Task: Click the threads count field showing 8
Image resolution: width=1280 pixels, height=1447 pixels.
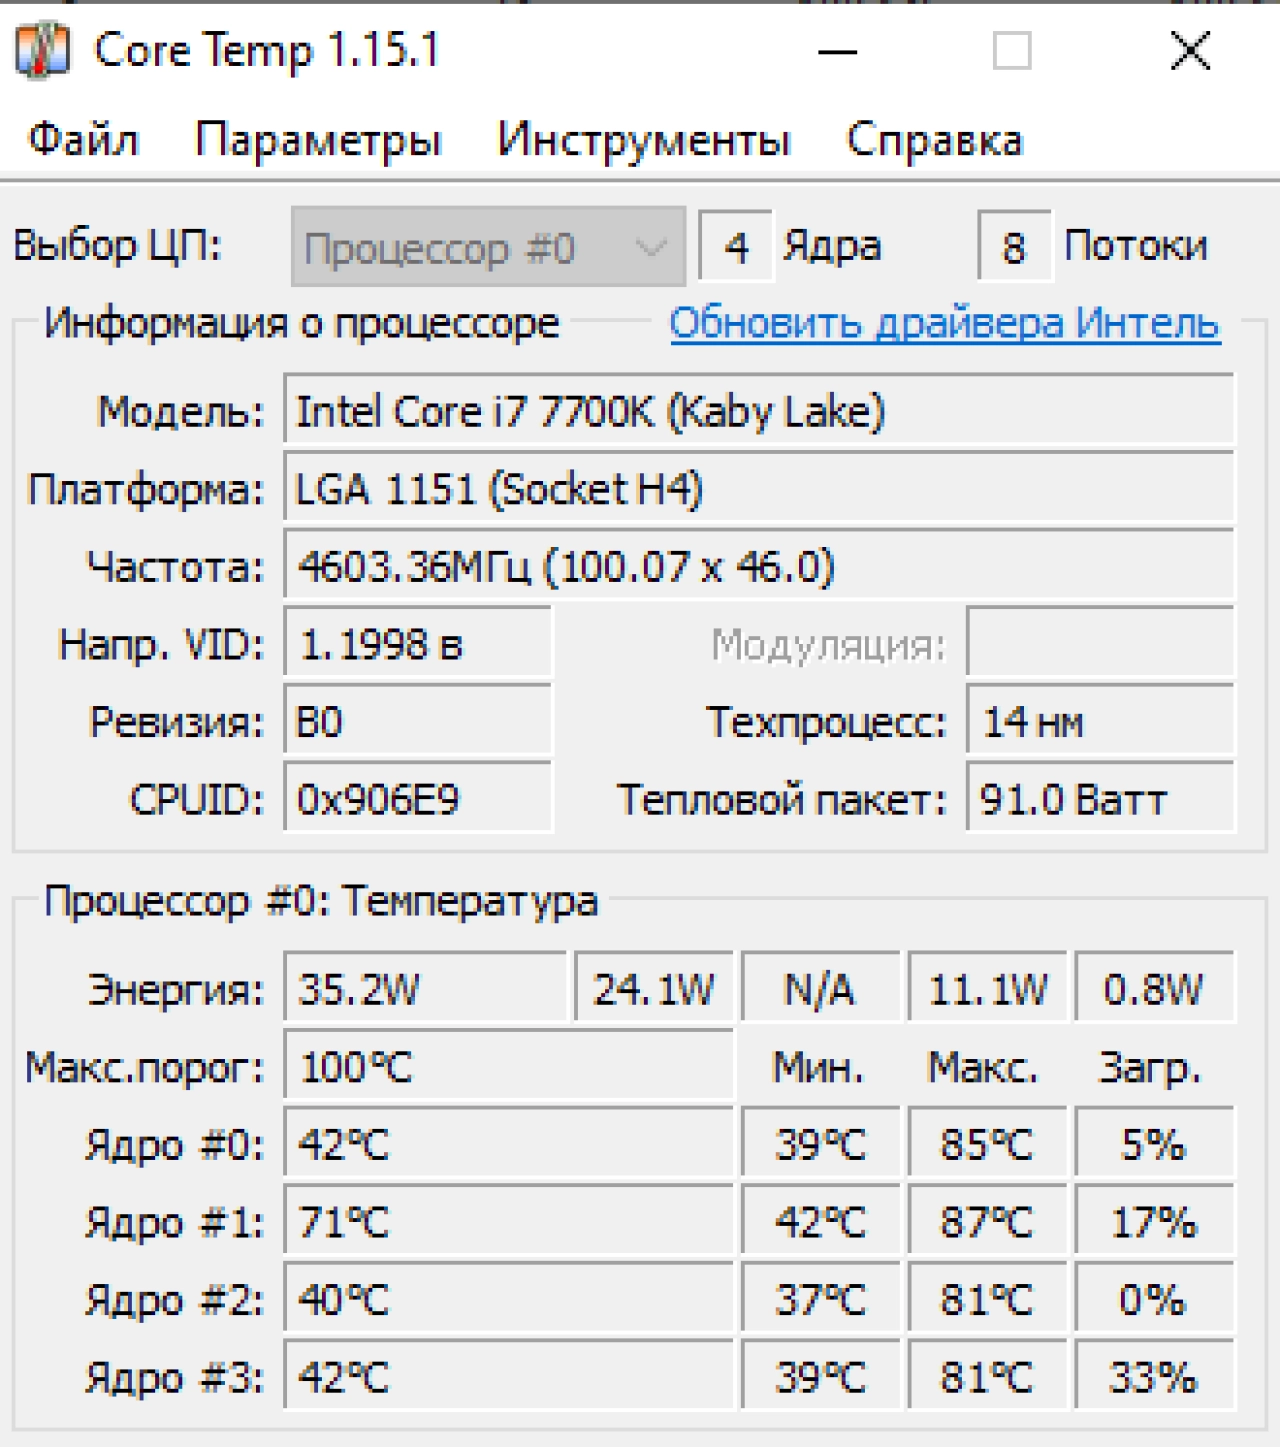Action: [x=1014, y=246]
